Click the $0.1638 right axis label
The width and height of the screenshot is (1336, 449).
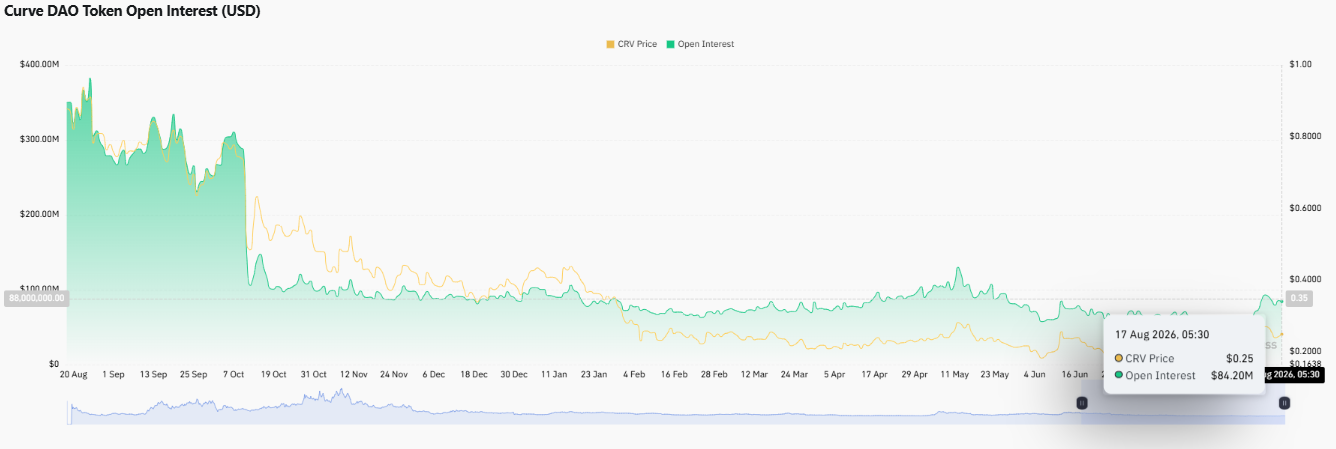(x=1304, y=364)
